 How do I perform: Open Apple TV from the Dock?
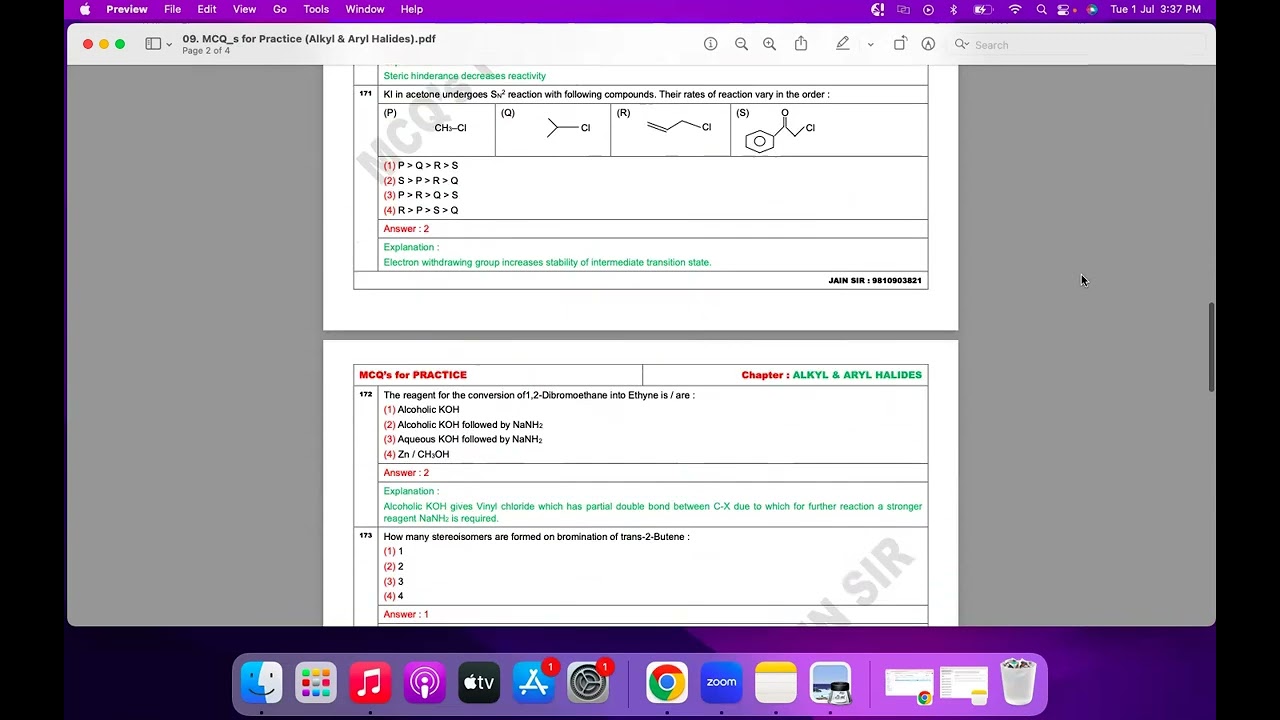[479, 683]
